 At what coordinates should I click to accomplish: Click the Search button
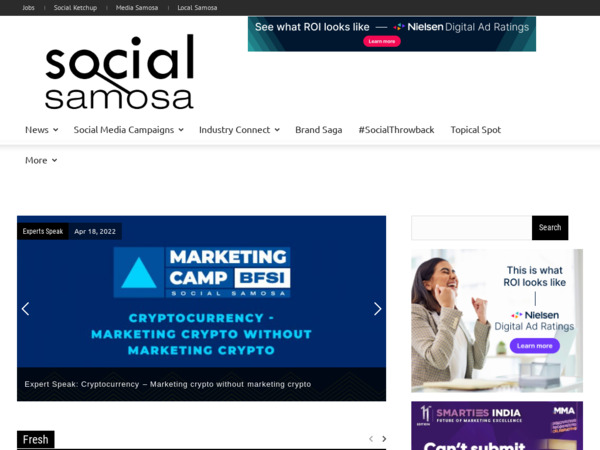pos(550,228)
